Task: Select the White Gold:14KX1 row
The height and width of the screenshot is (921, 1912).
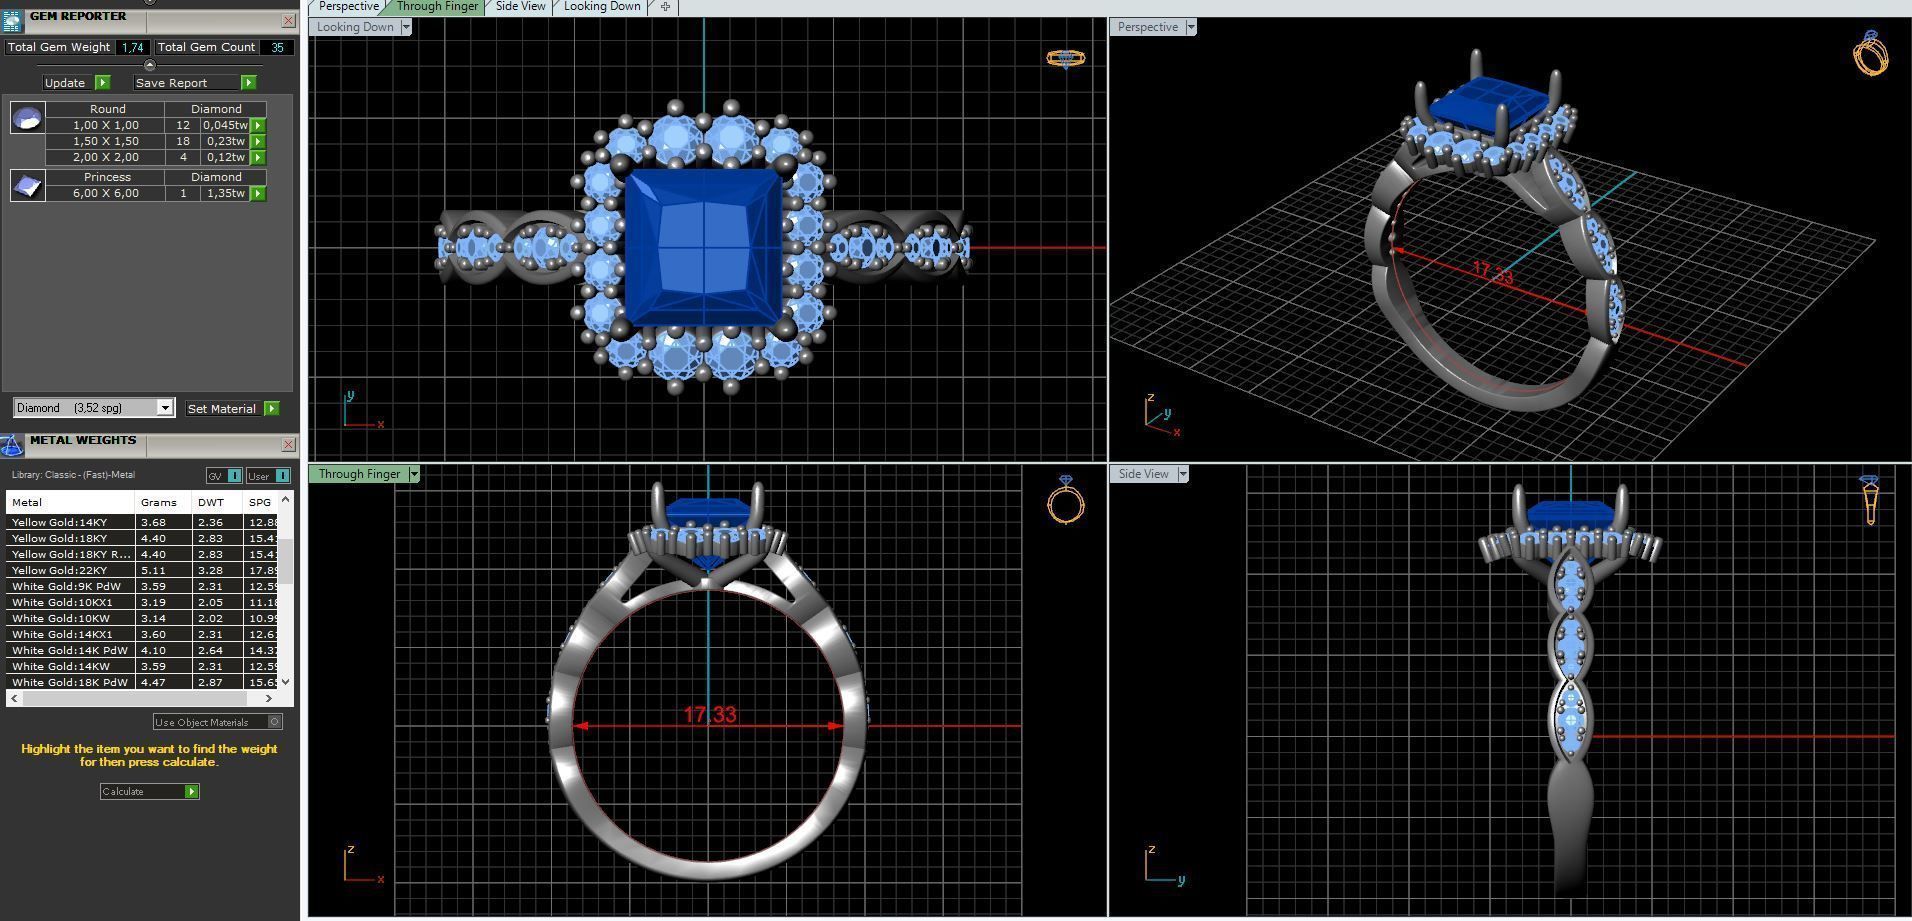Action: [142, 634]
